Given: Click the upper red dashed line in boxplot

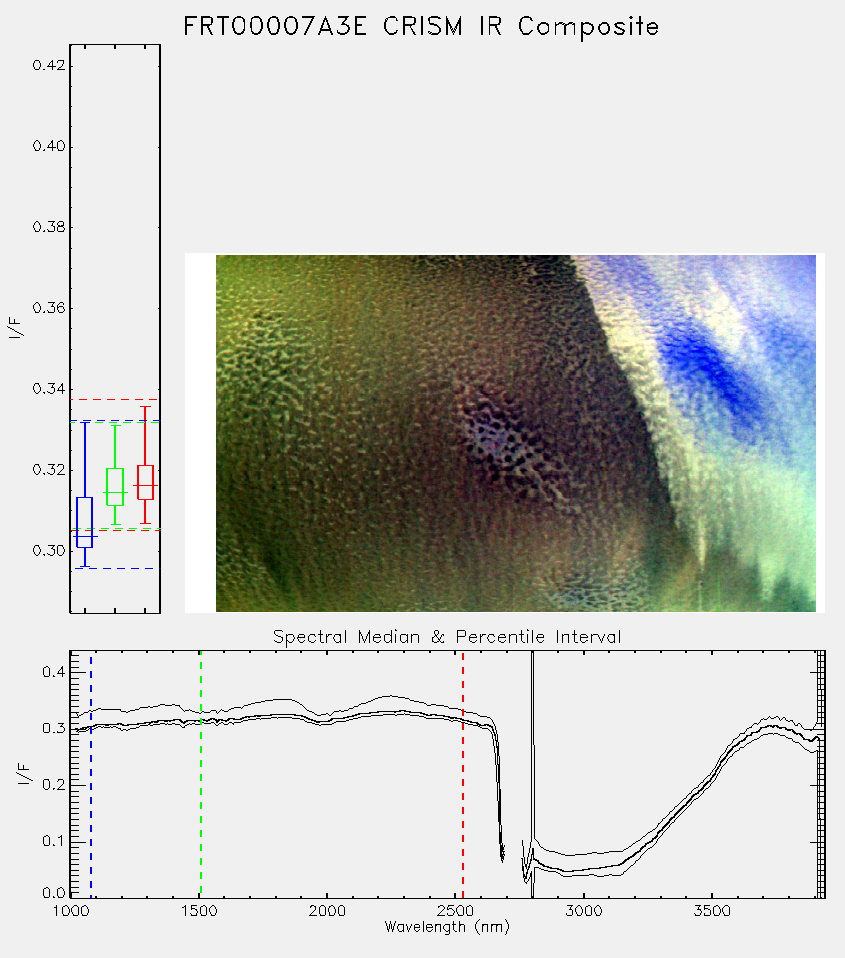Looking at the screenshot, I should 115,400.
